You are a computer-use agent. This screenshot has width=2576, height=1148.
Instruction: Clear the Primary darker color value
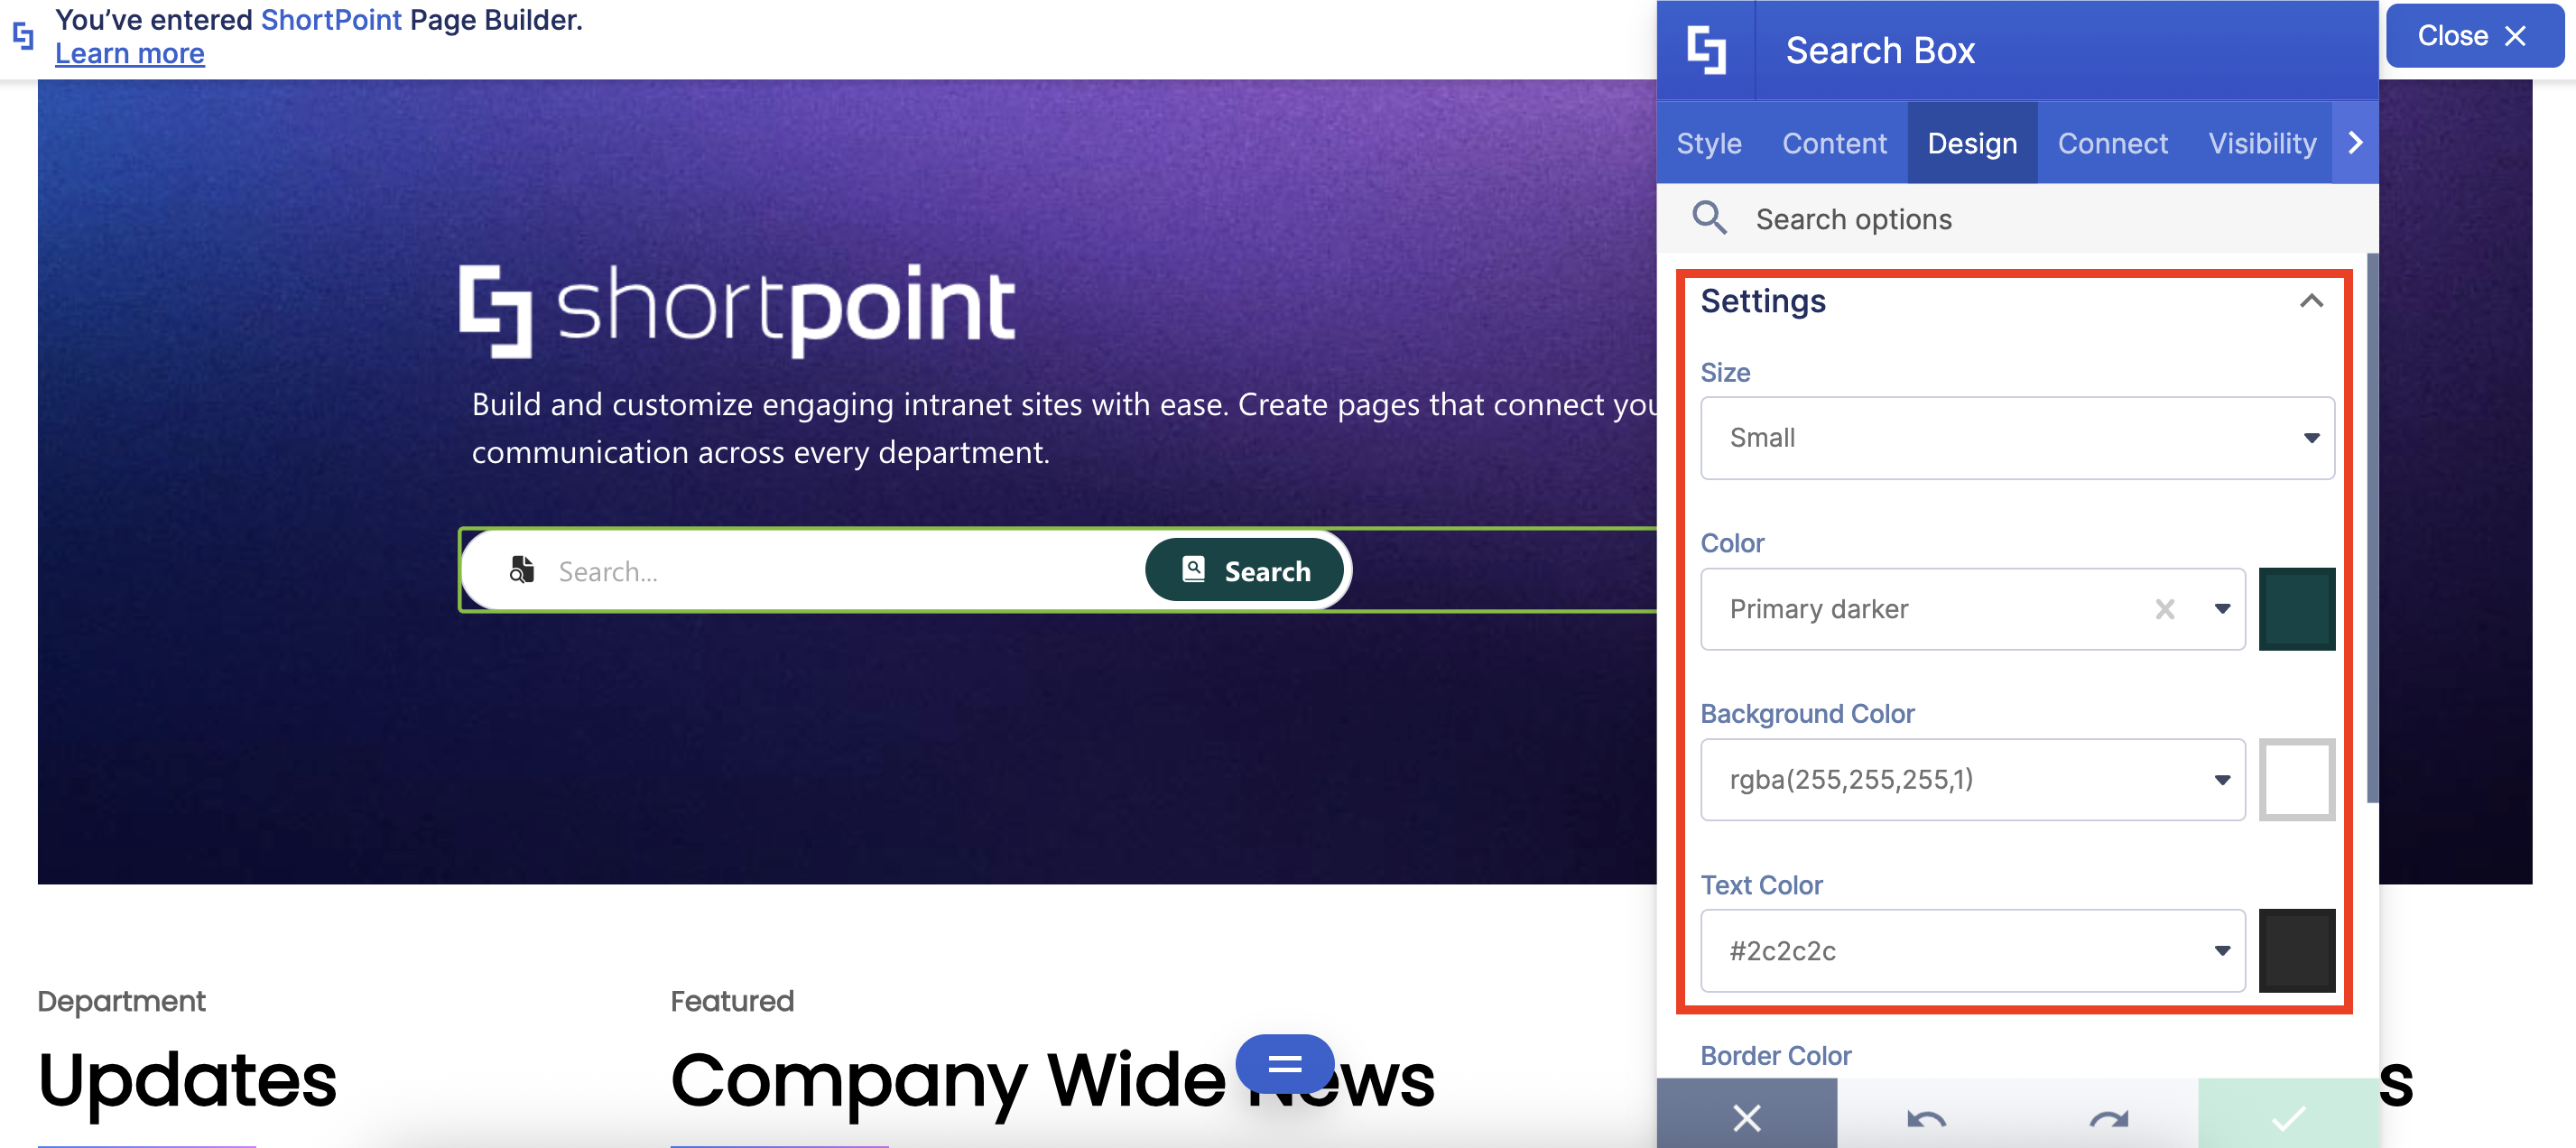pos(2165,609)
